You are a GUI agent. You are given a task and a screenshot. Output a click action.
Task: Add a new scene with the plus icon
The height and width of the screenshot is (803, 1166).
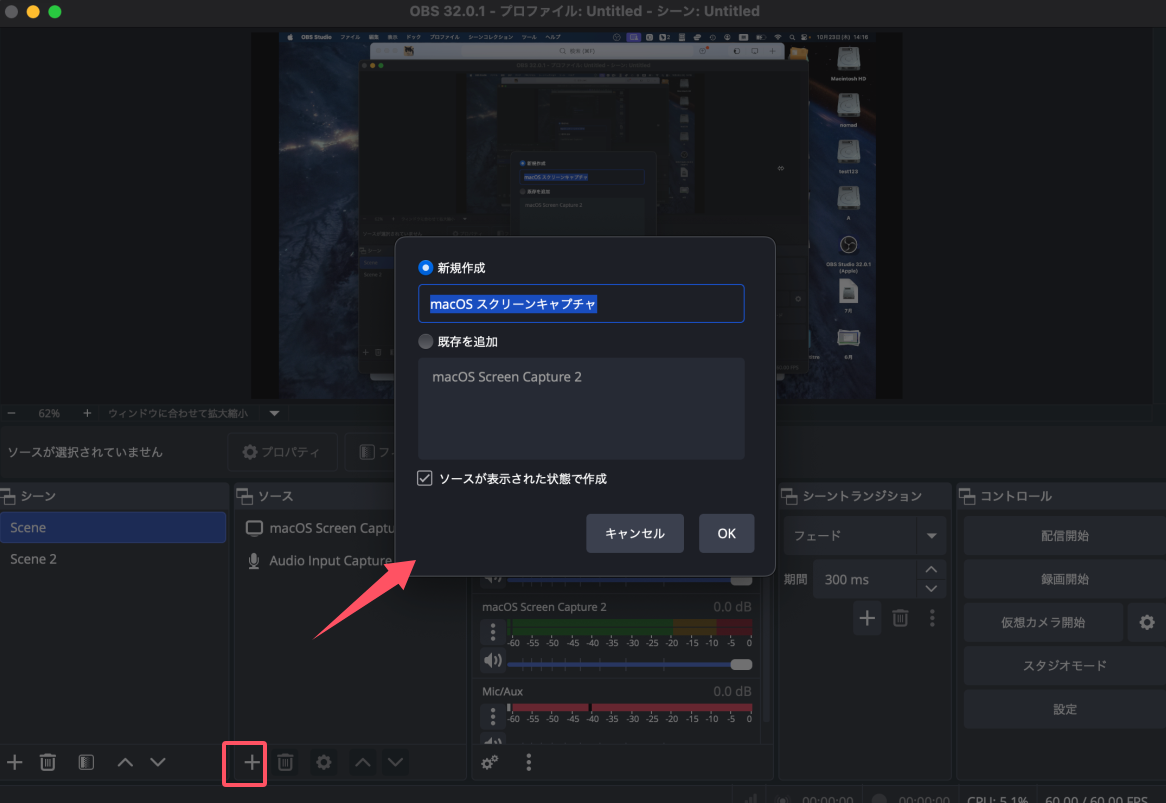[x=15, y=761]
